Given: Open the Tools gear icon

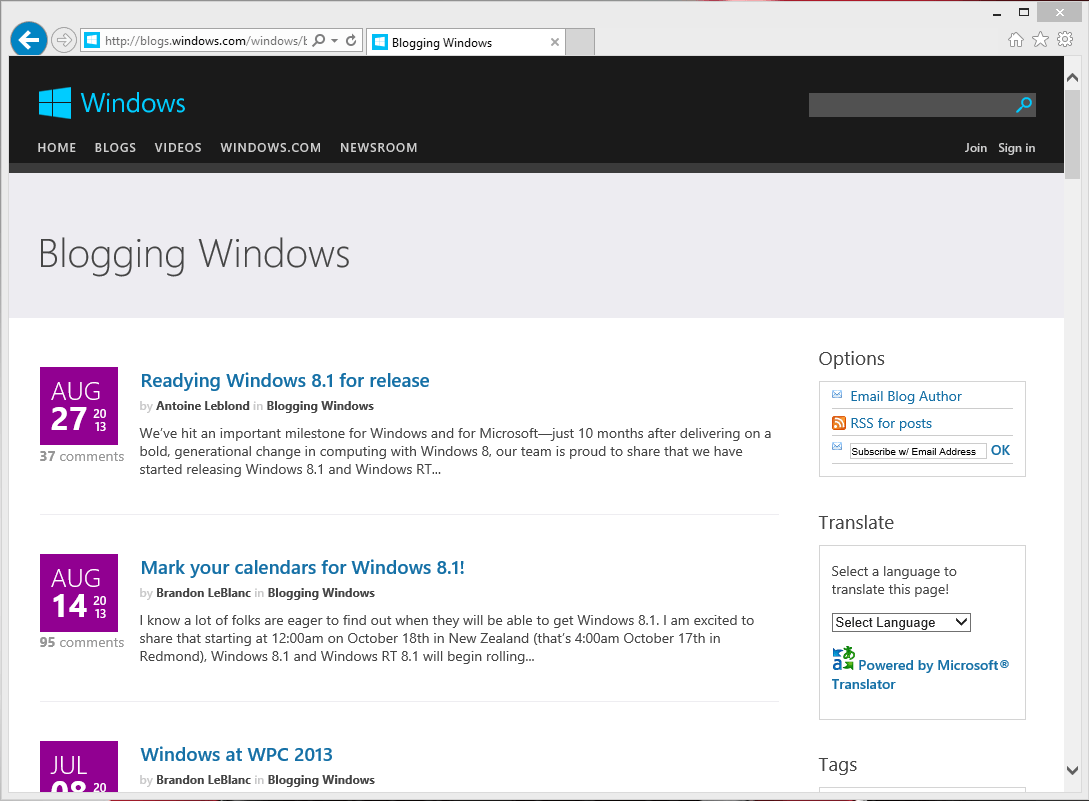Looking at the screenshot, I should pyautogui.click(x=1065, y=40).
